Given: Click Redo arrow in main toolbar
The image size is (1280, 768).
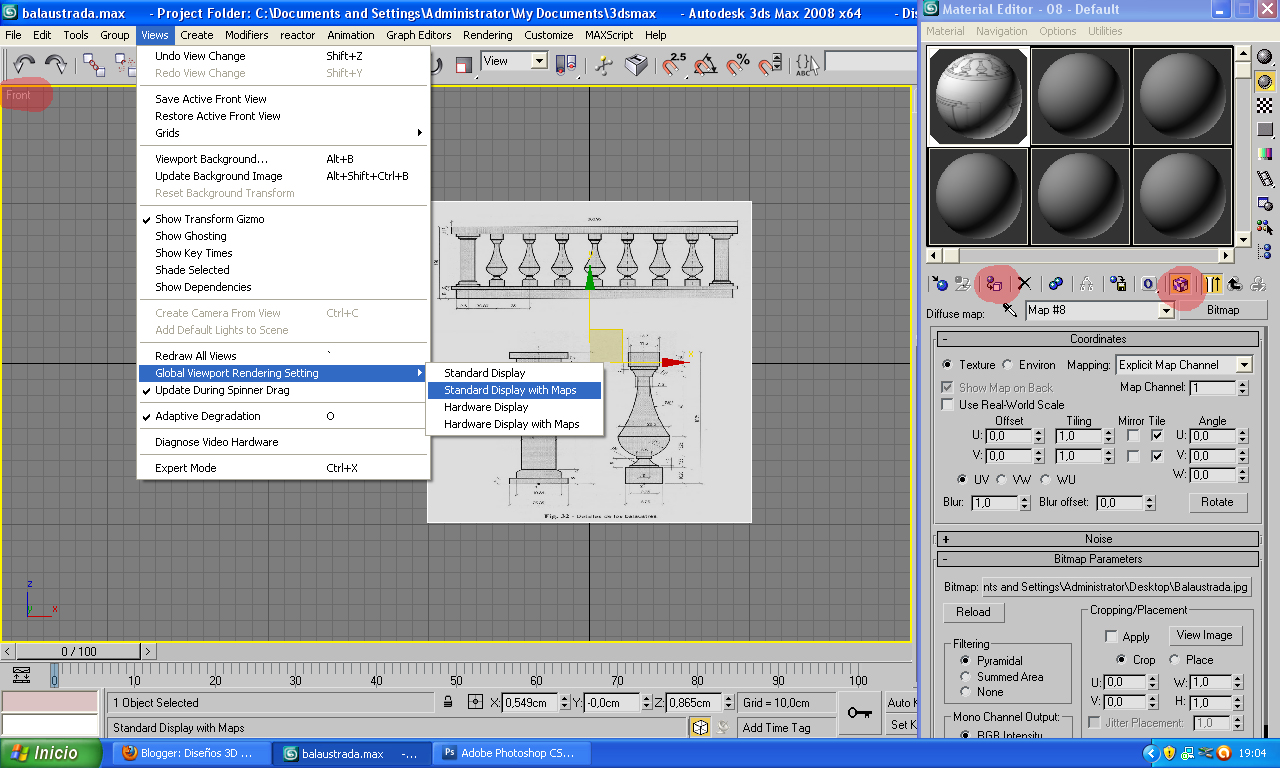Looking at the screenshot, I should coord(56,65).
